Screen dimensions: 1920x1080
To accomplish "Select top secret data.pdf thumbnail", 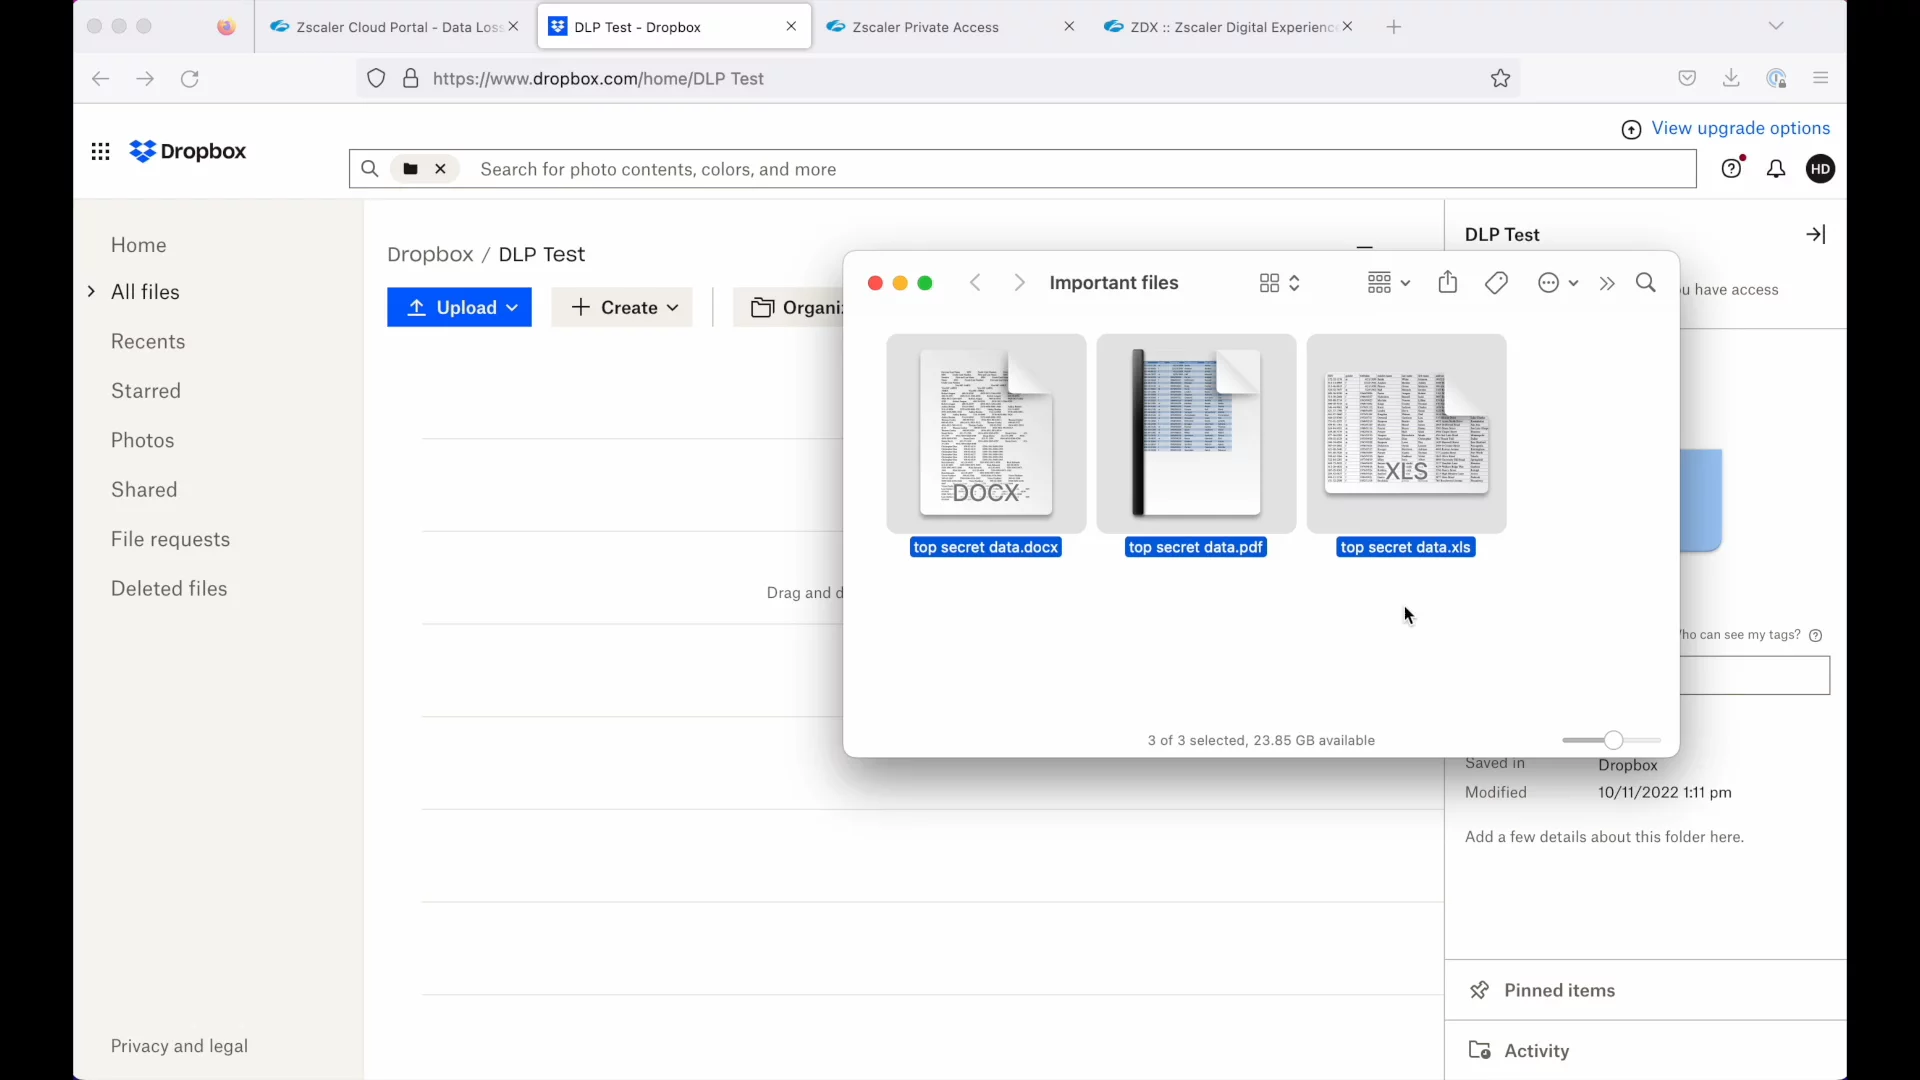I will (1196, 433).
